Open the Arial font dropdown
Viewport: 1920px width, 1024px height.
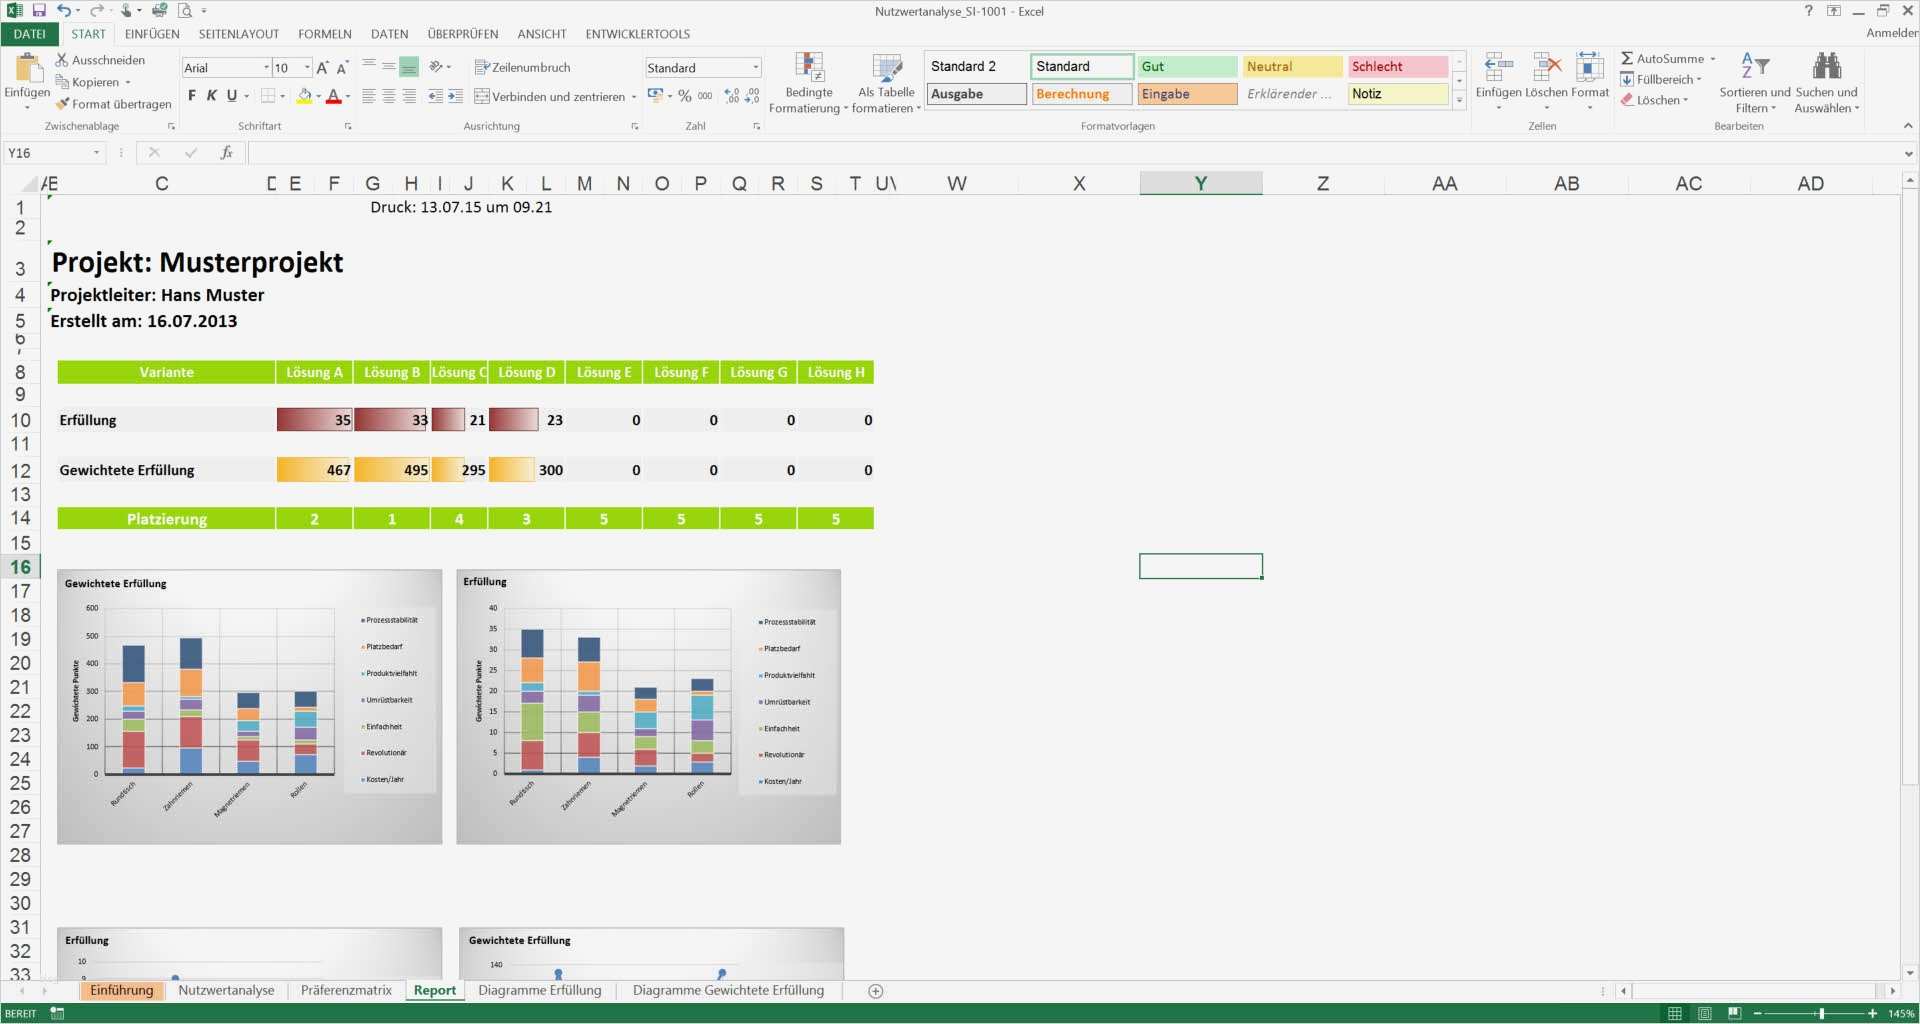coord(264,67)
